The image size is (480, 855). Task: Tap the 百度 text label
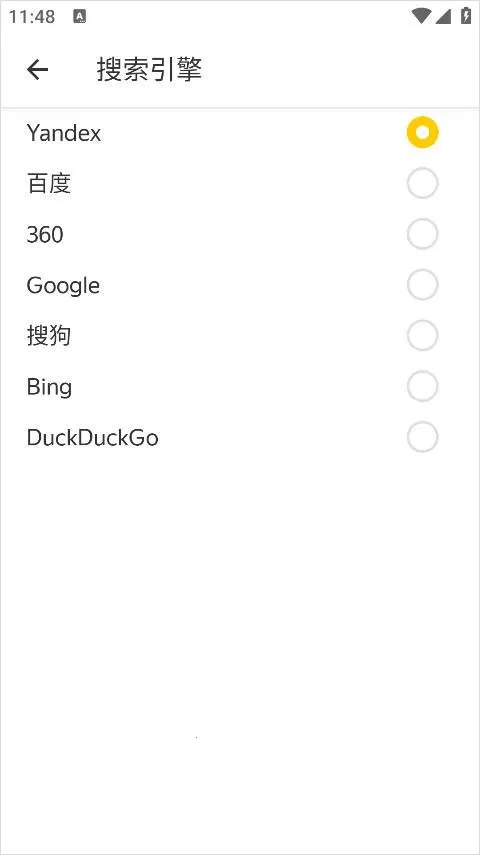[x=49, y=184]
